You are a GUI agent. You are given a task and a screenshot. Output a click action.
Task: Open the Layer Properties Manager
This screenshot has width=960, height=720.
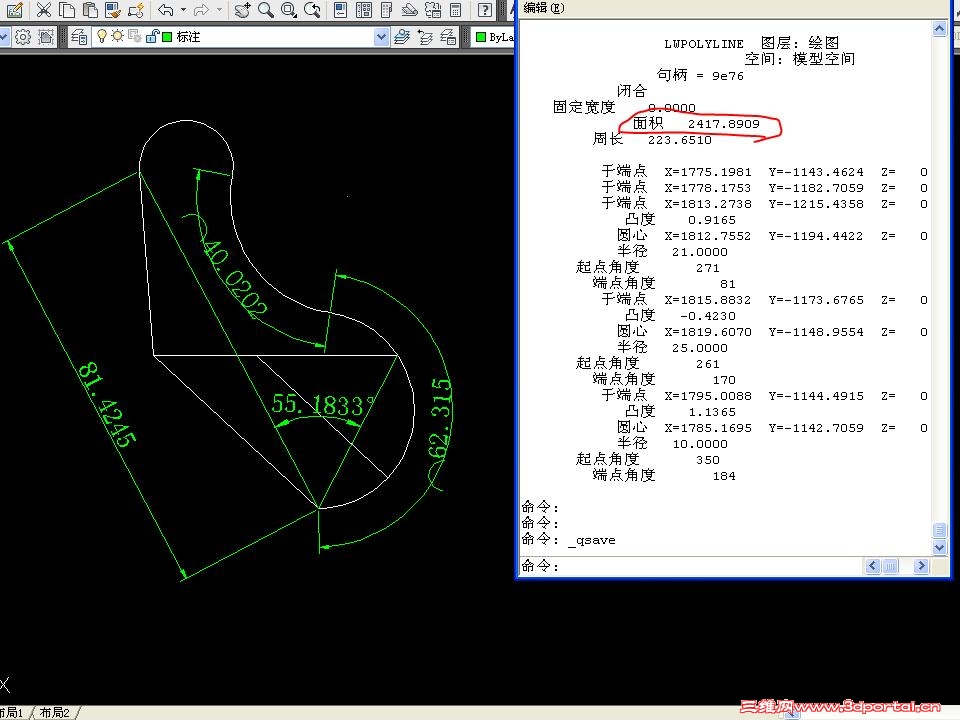pos(79,37)
